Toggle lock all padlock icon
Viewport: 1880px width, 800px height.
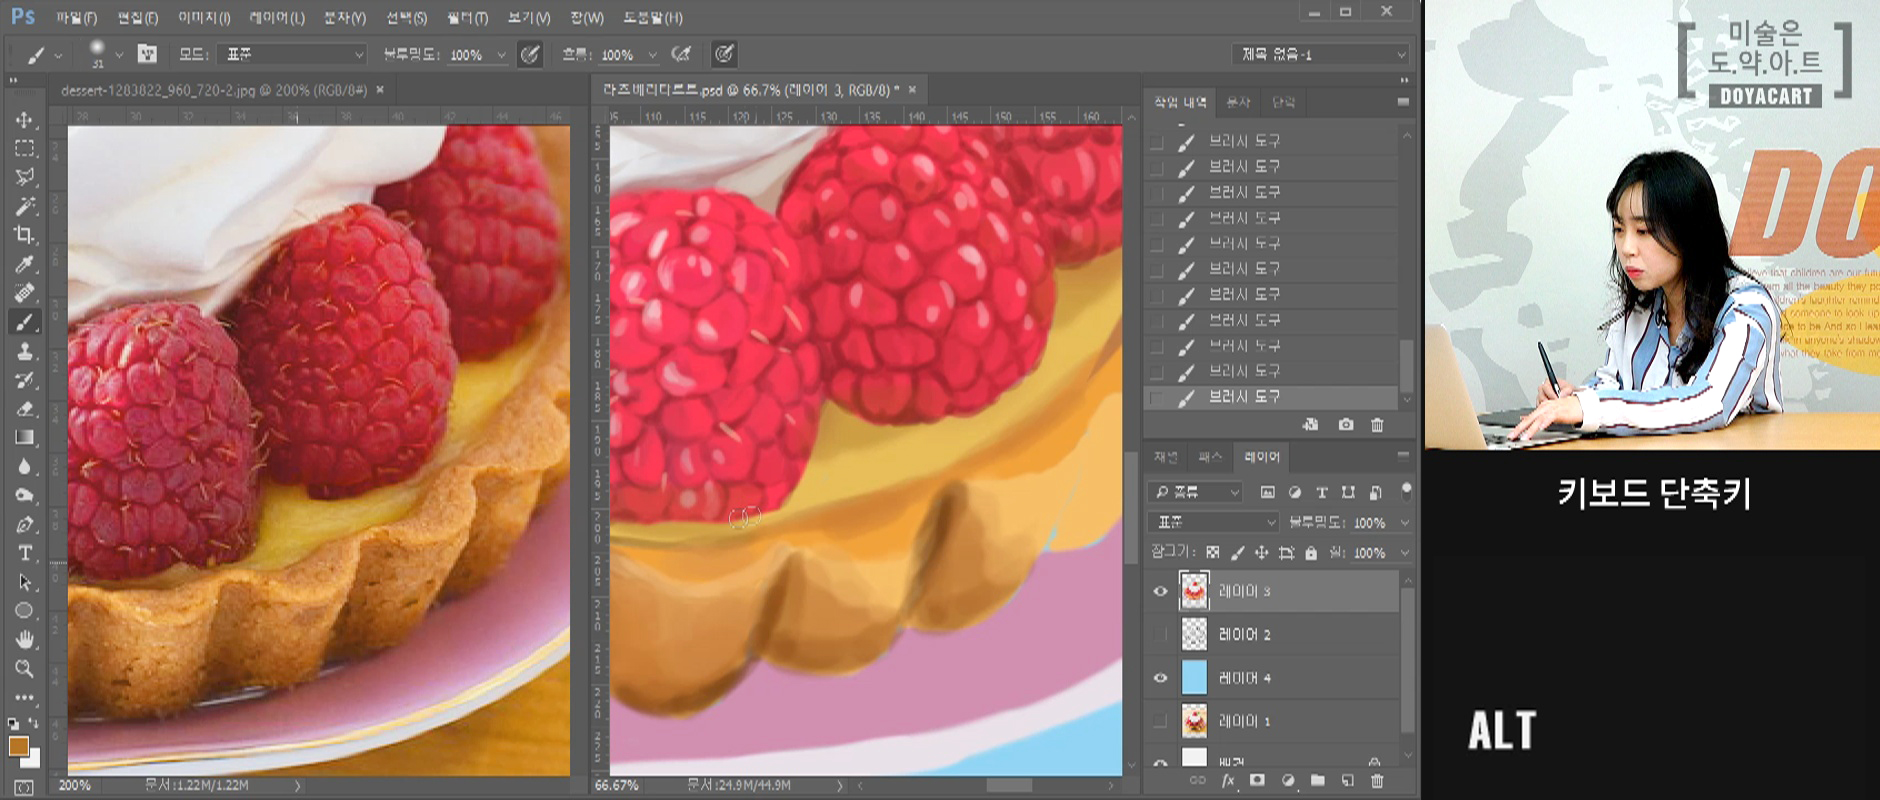click(x=1311, y=552)
